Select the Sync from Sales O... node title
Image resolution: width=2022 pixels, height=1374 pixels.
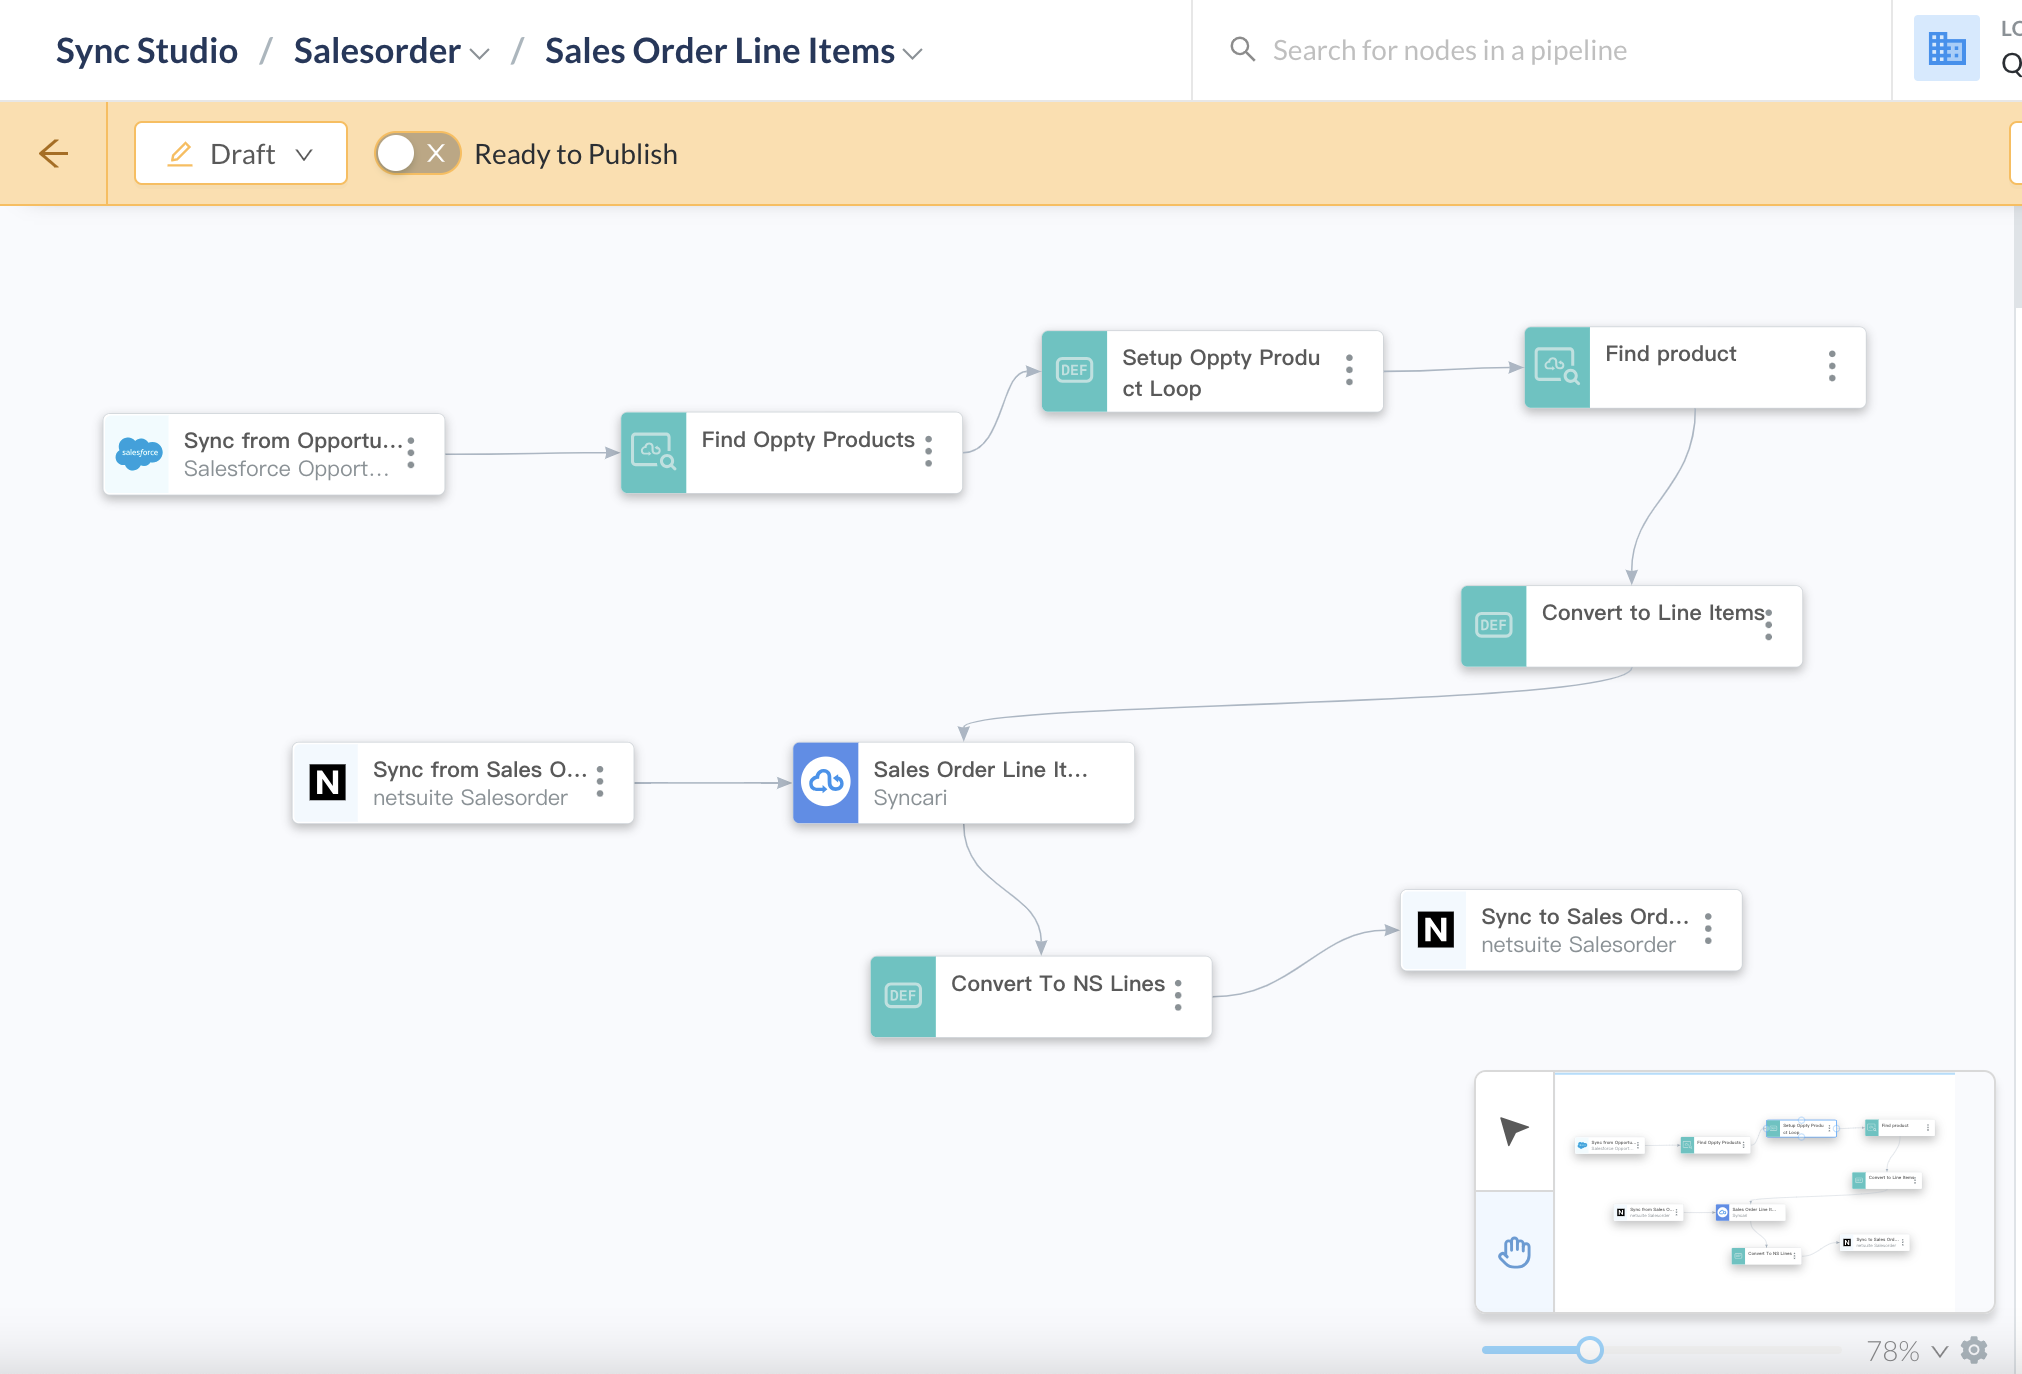point(480,770)
